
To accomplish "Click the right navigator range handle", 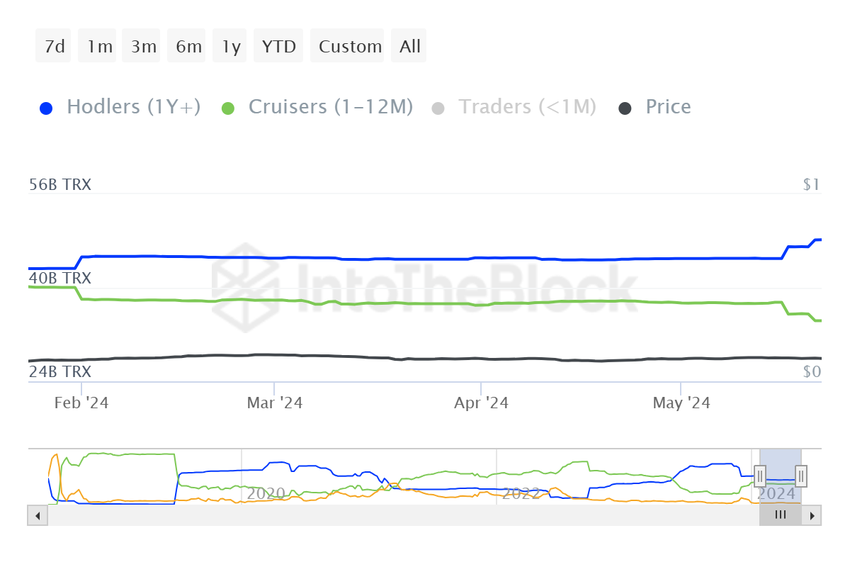I will tap(801, 476).
